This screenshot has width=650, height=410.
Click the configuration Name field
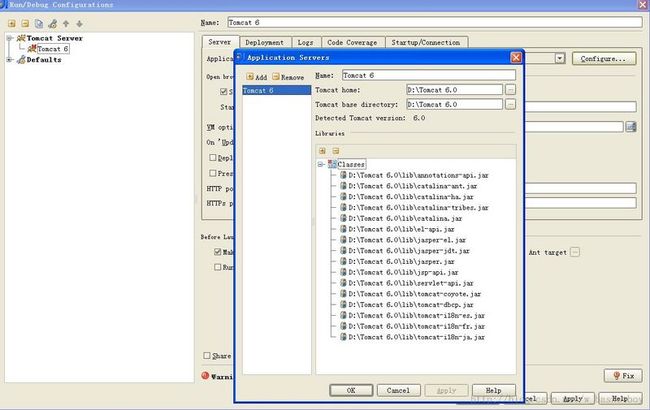click(435, 22)
